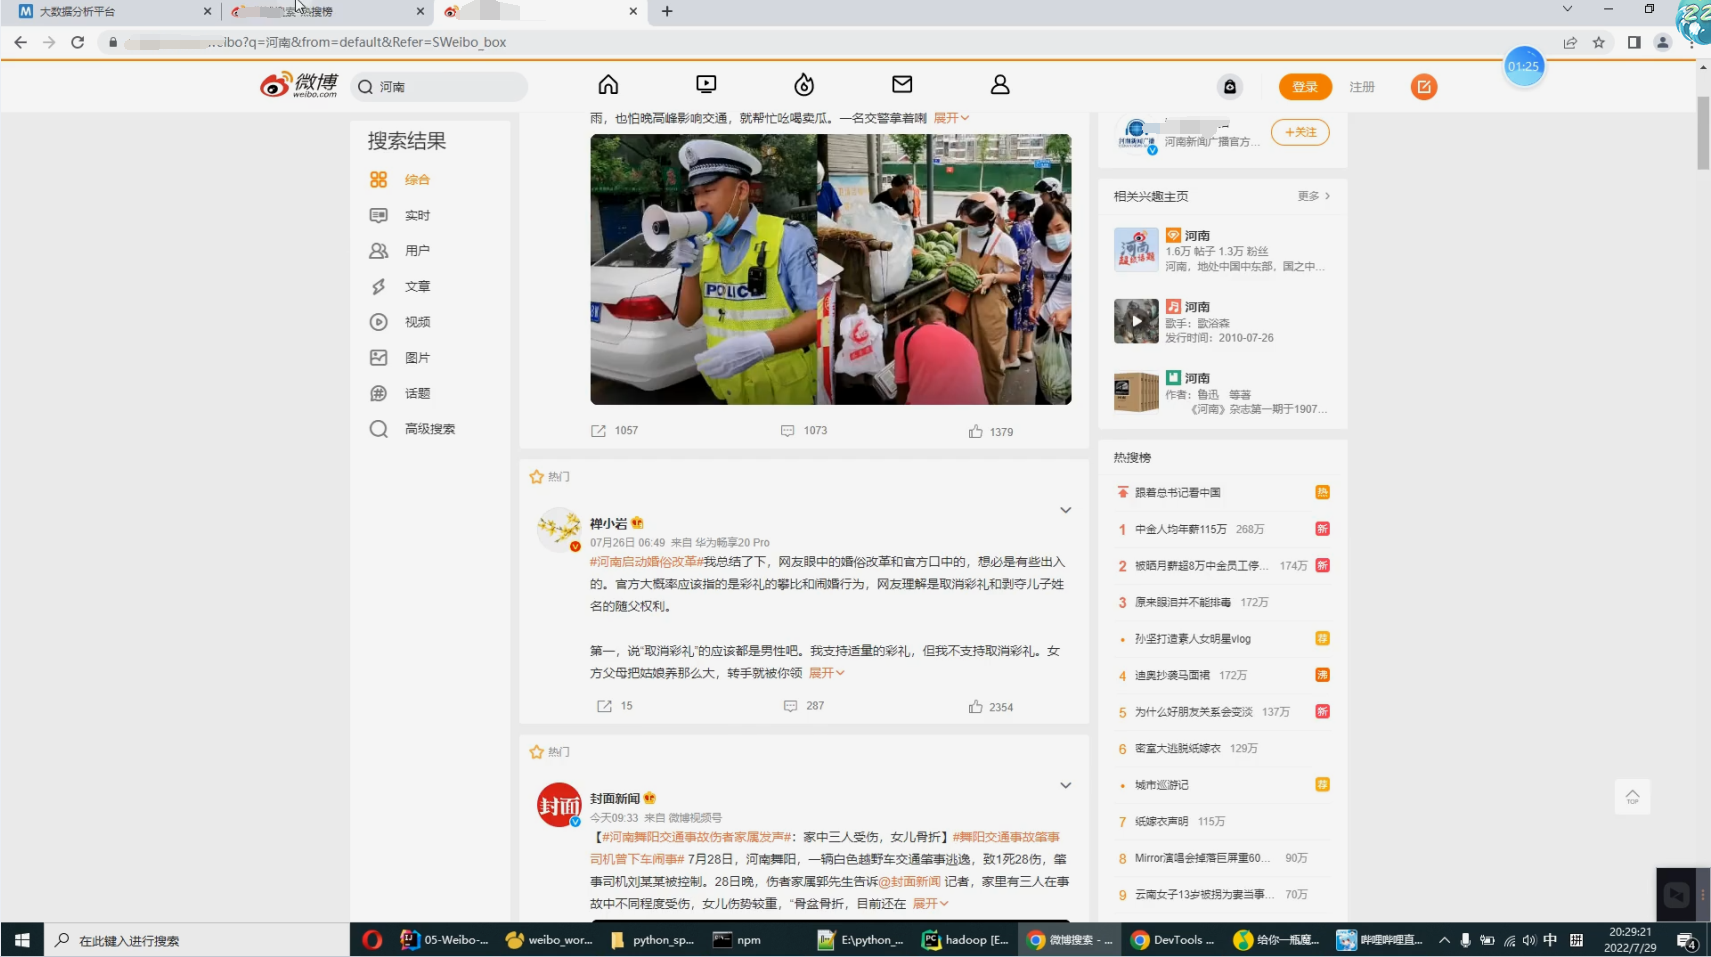Click the taskbar search box
The image size is (1711, 957).
[197, 940]
